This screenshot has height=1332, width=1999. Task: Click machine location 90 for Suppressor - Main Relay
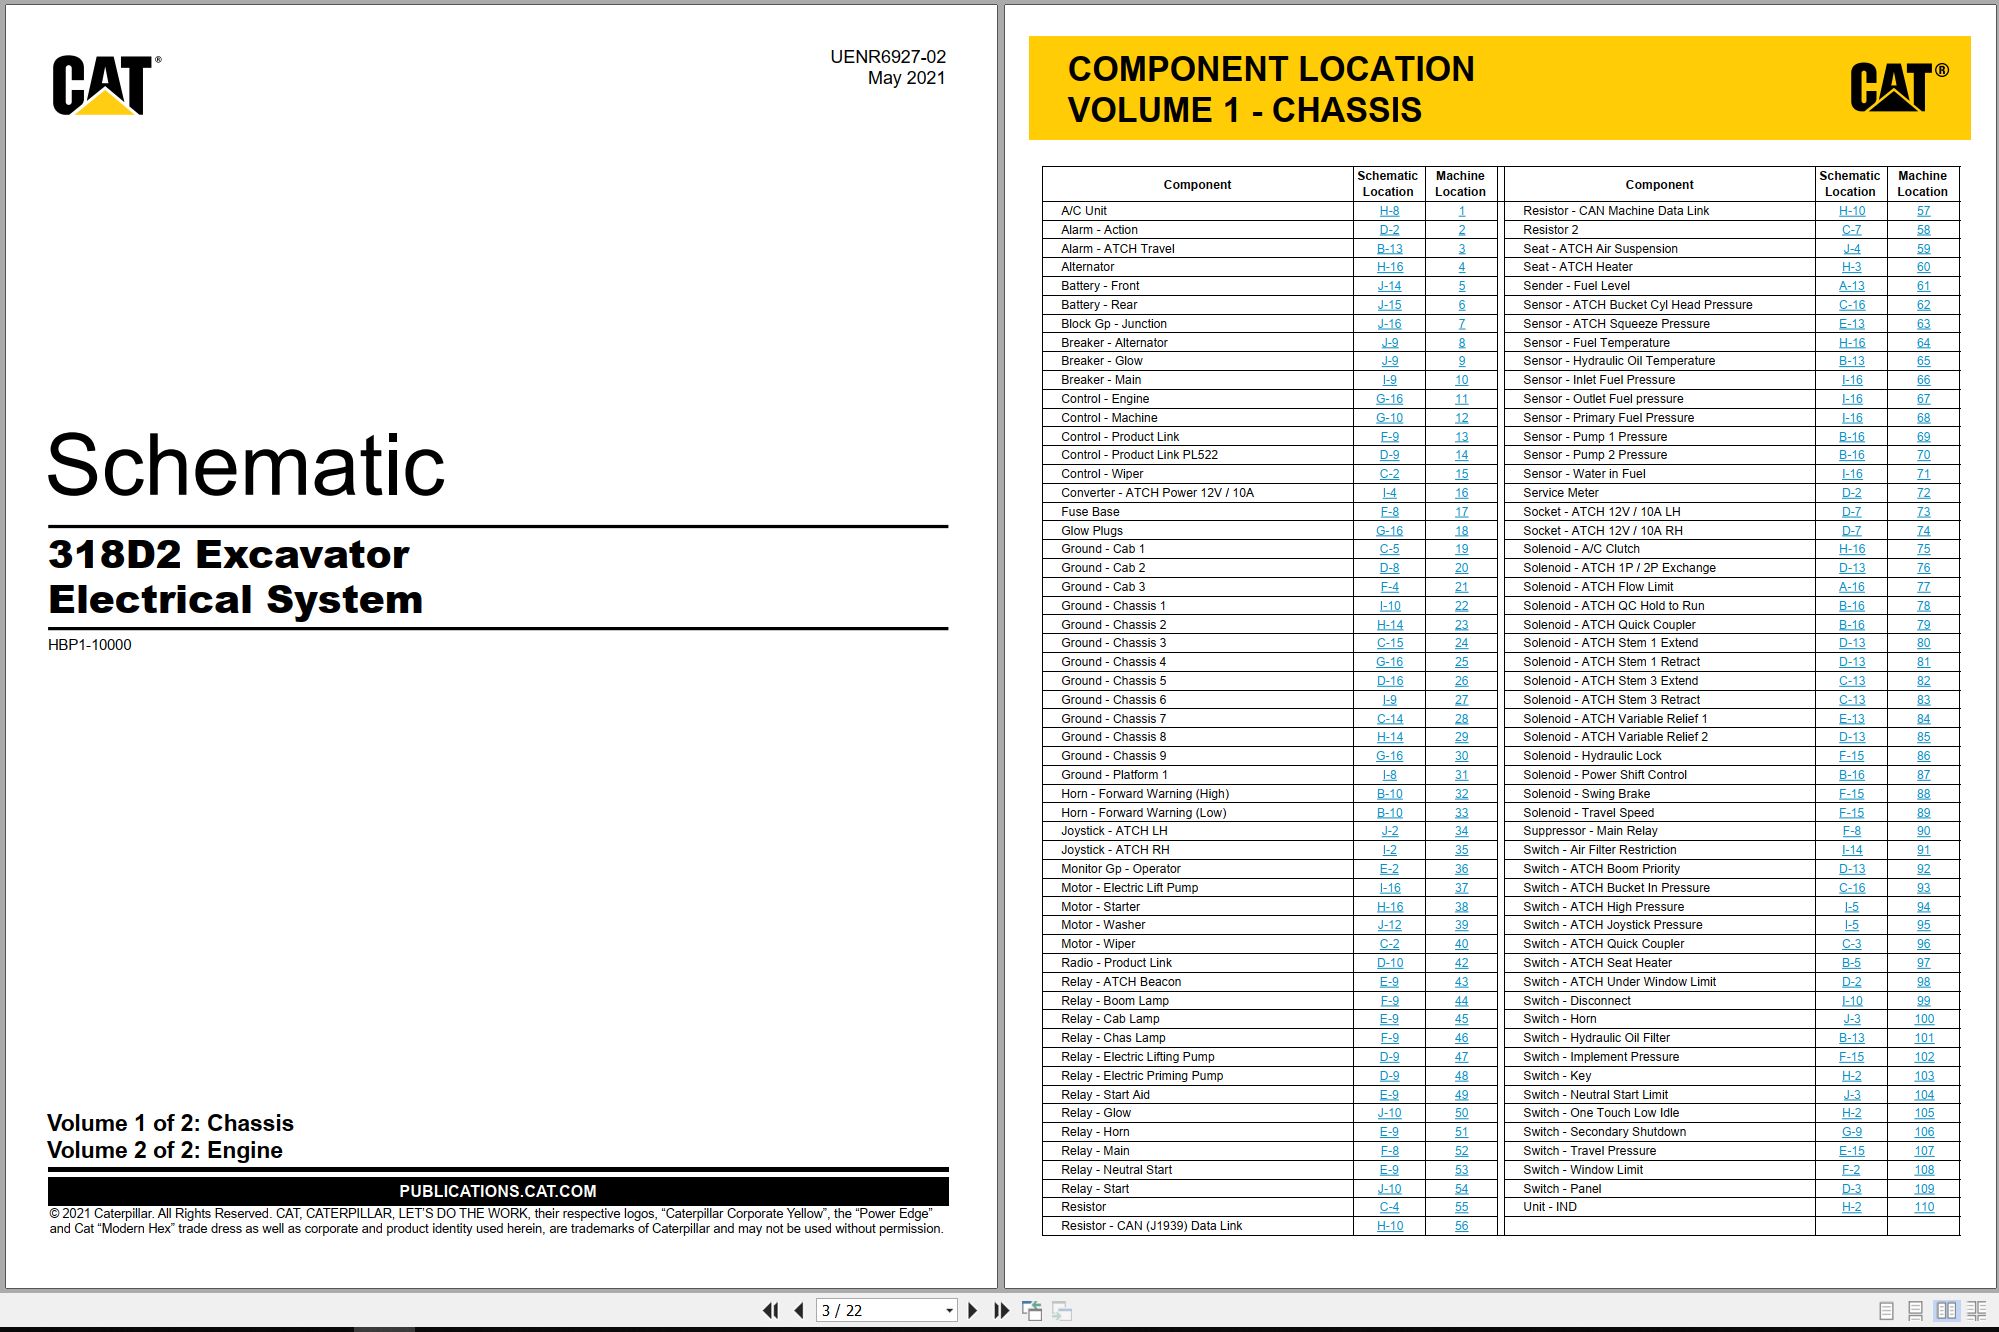(1923, 831)
